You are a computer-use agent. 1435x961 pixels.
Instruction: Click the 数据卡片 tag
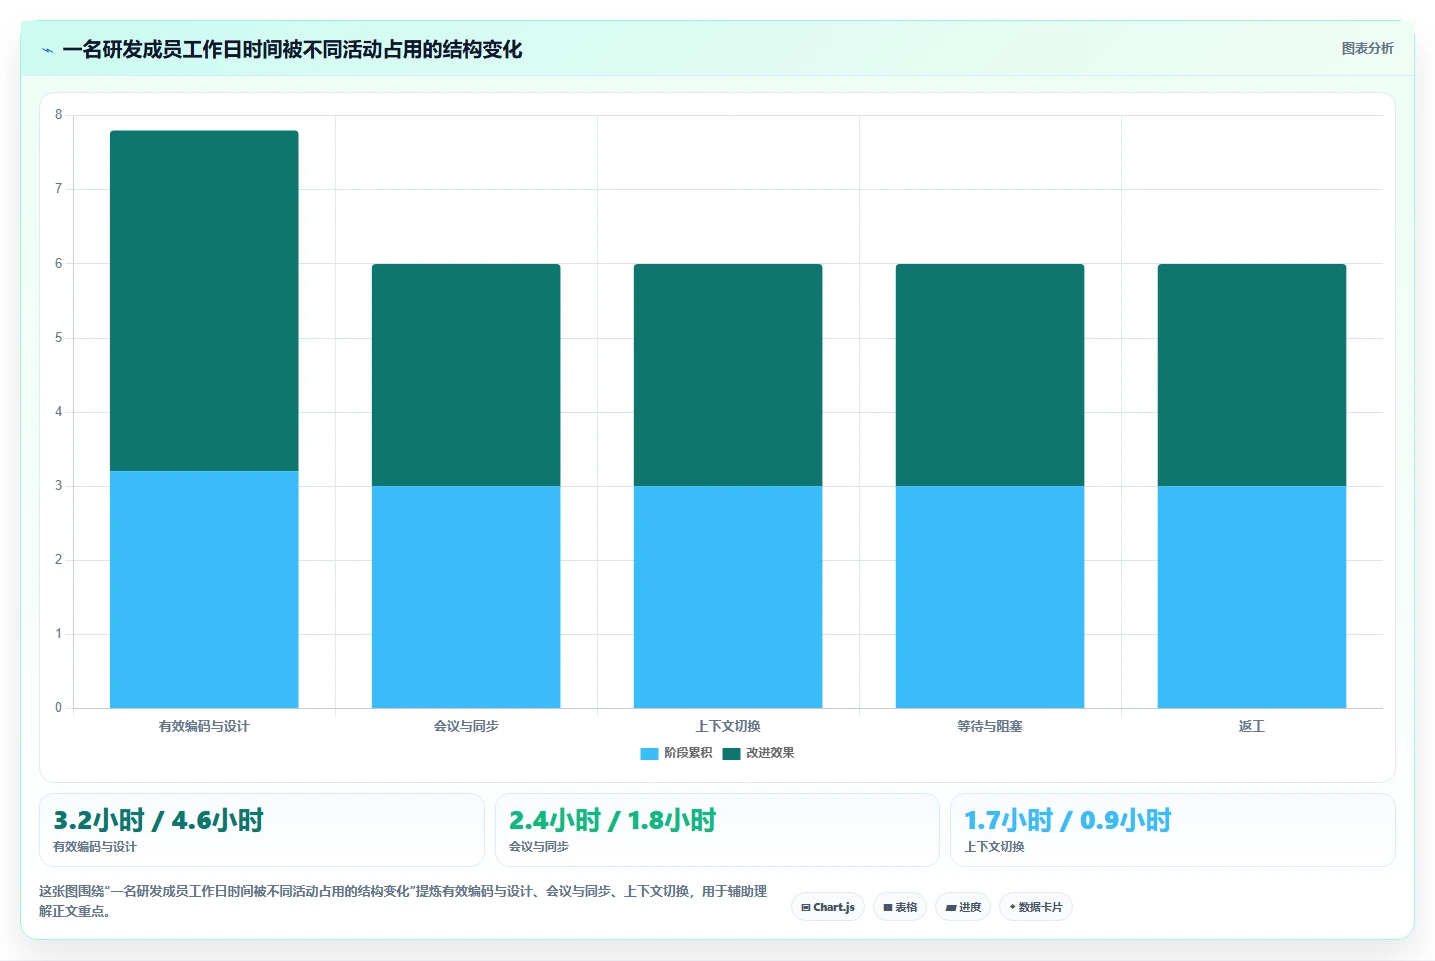tap(1036, 907)
